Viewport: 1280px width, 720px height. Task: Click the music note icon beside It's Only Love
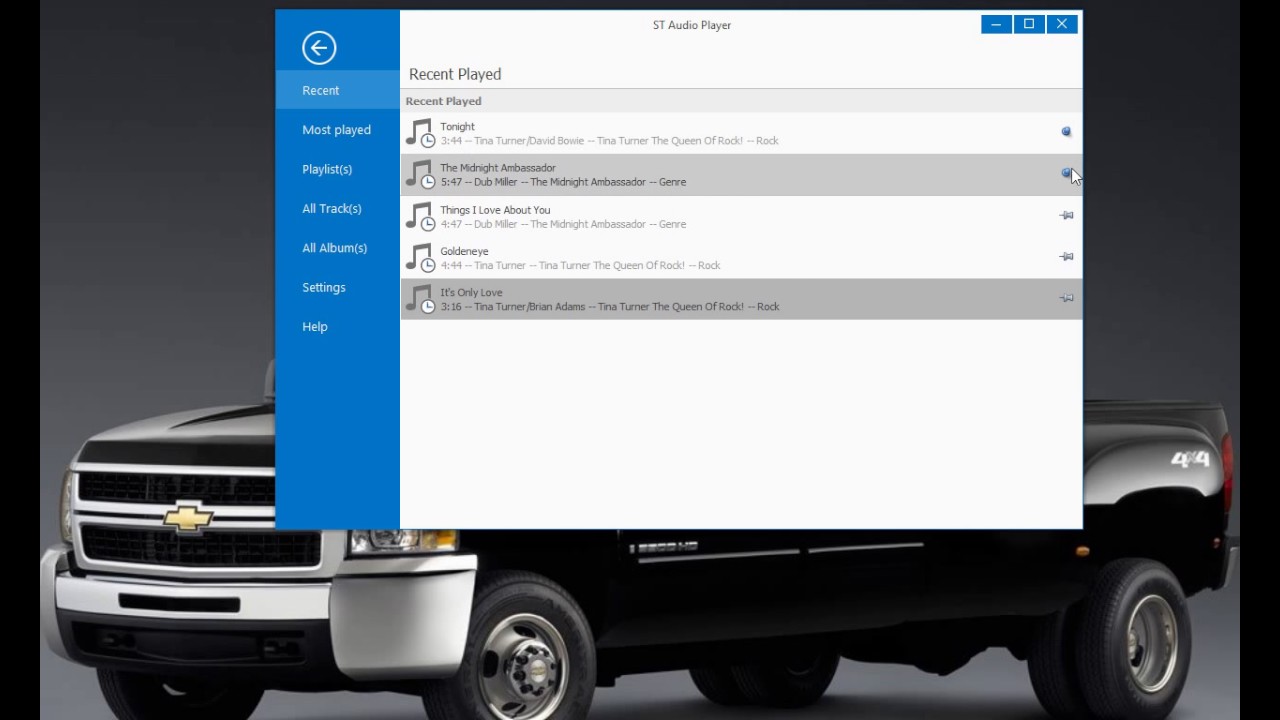[420, 299]
